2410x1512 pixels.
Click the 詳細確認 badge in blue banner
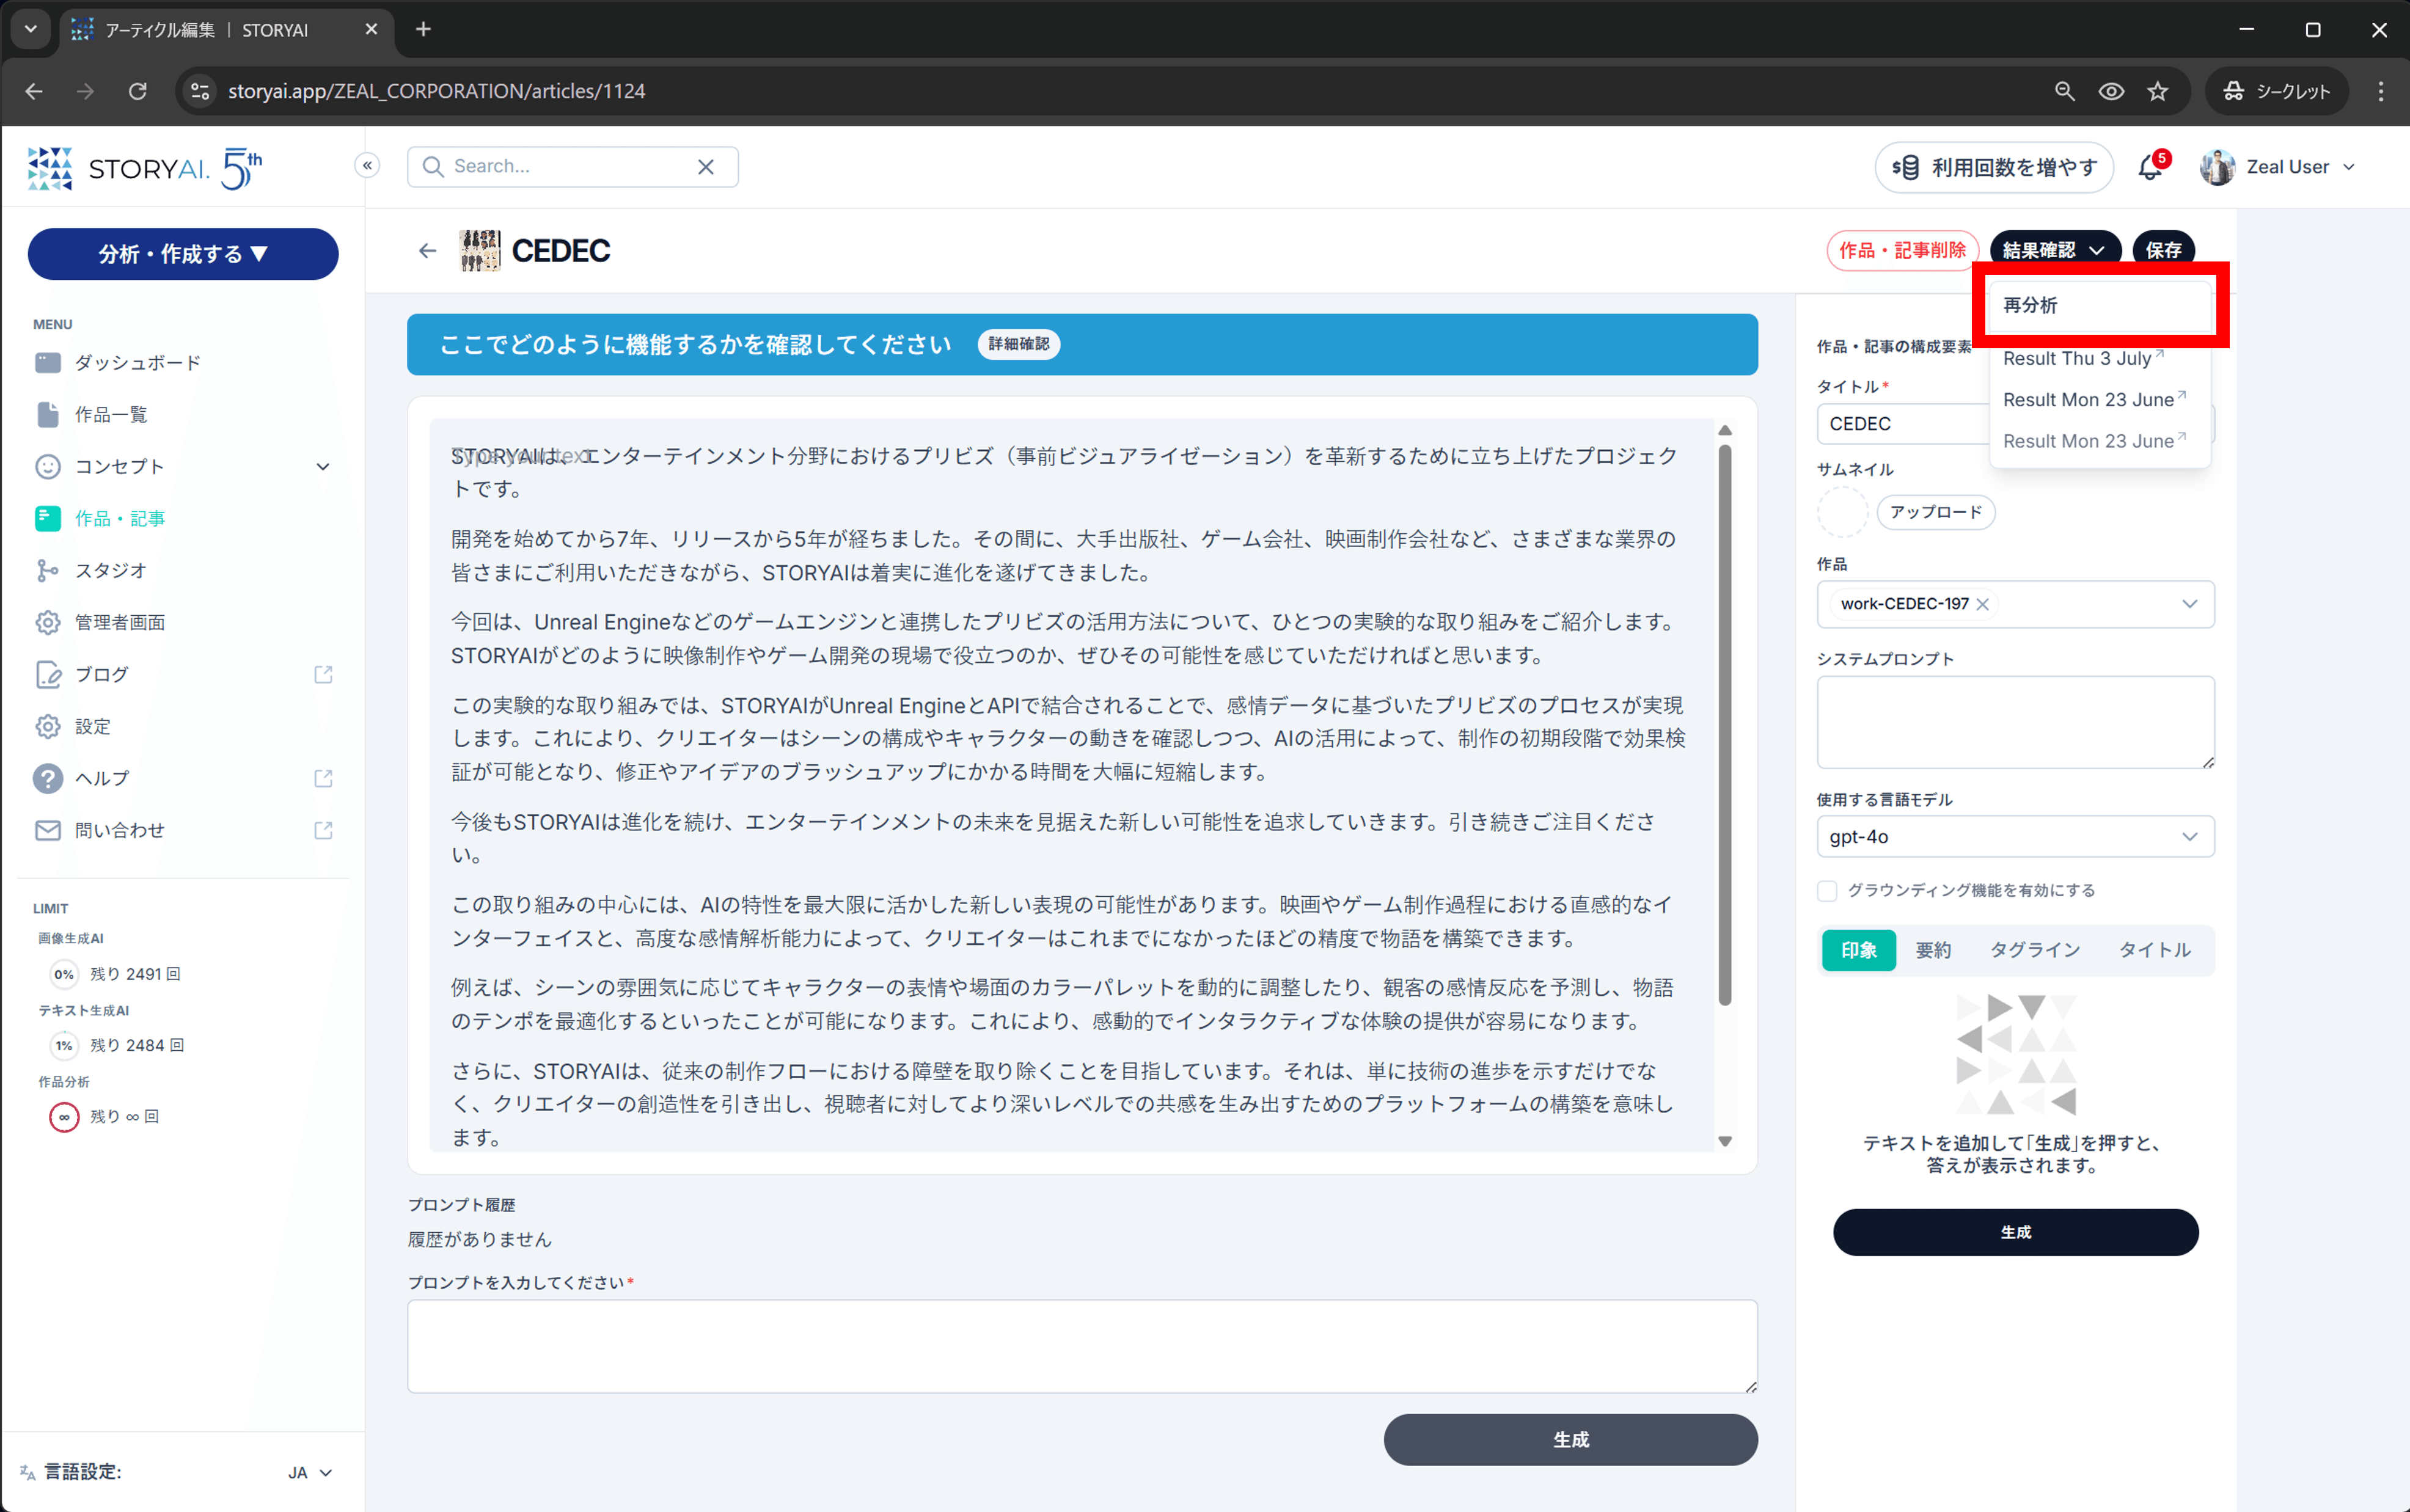click(1018, 344)
